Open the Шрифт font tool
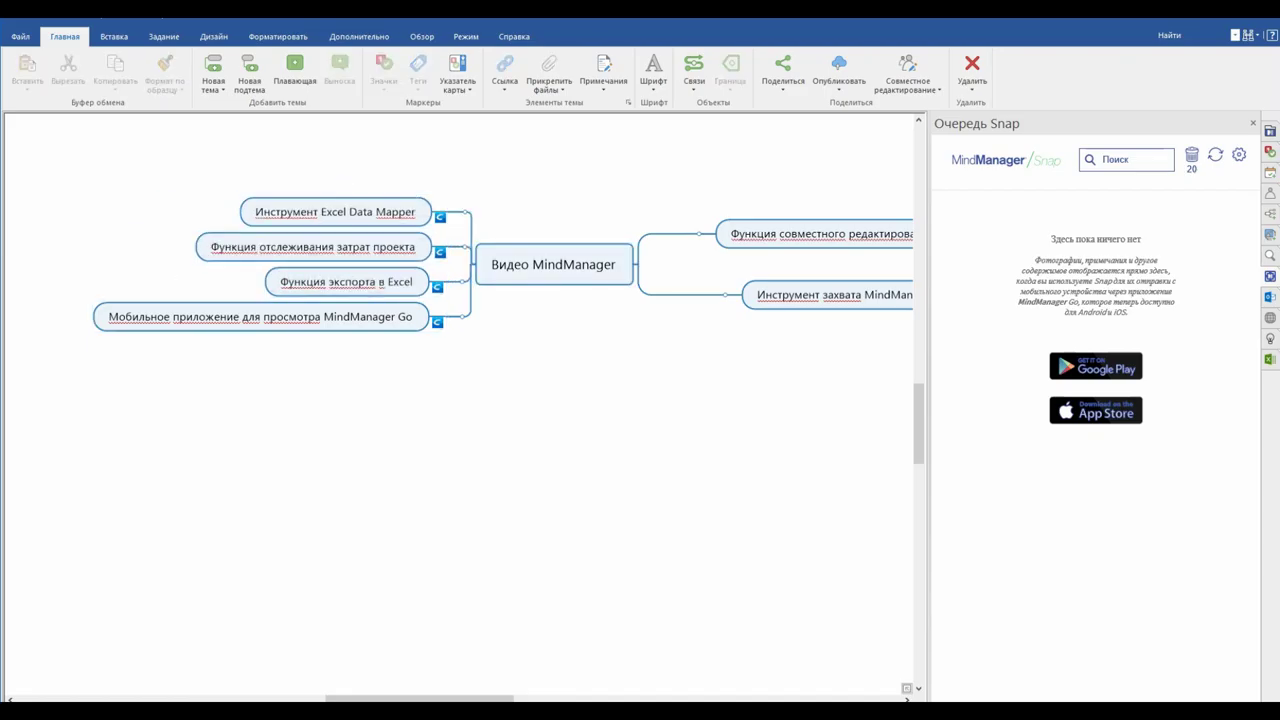The image size is (1280, 720). 653,72
